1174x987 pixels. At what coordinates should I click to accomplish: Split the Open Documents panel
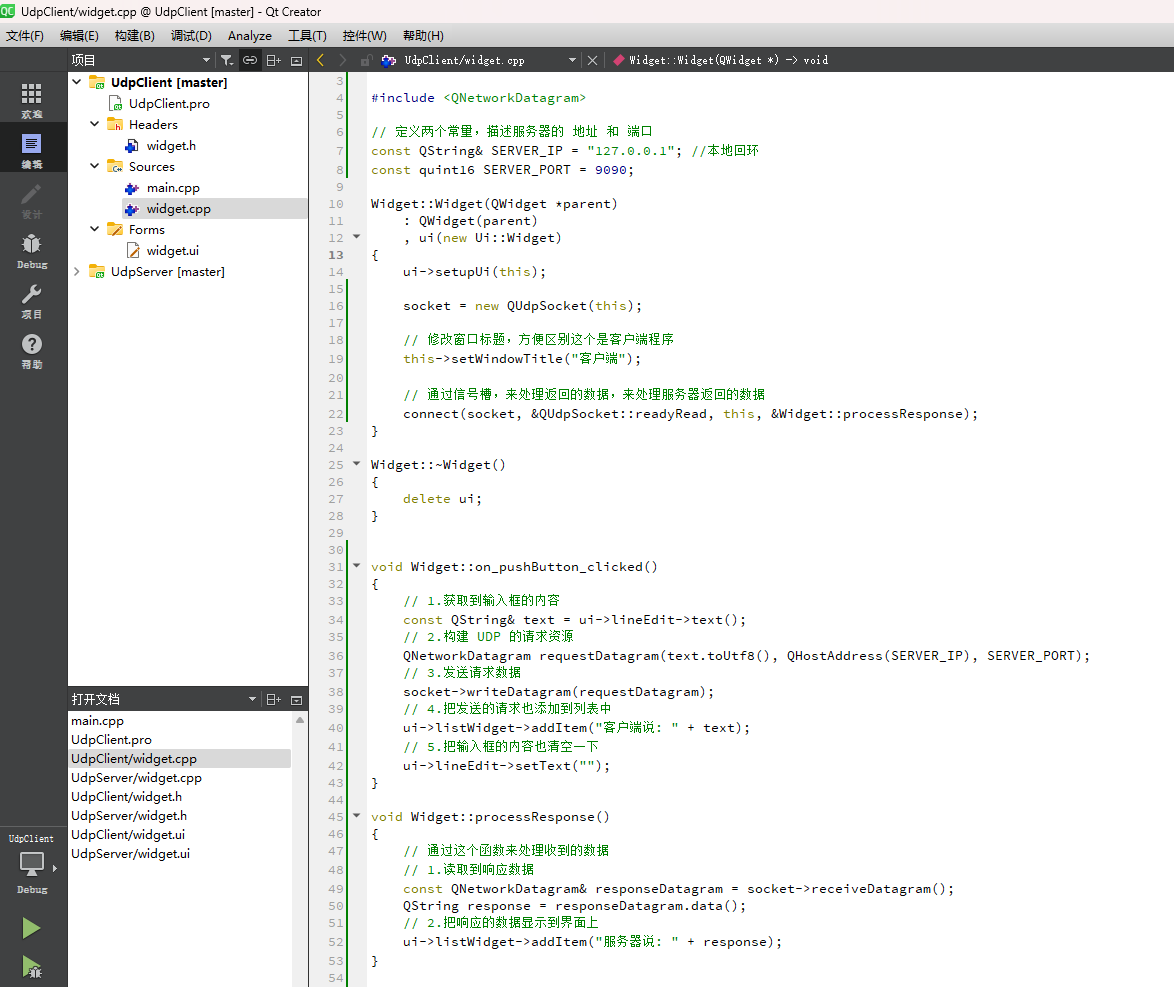273,699
